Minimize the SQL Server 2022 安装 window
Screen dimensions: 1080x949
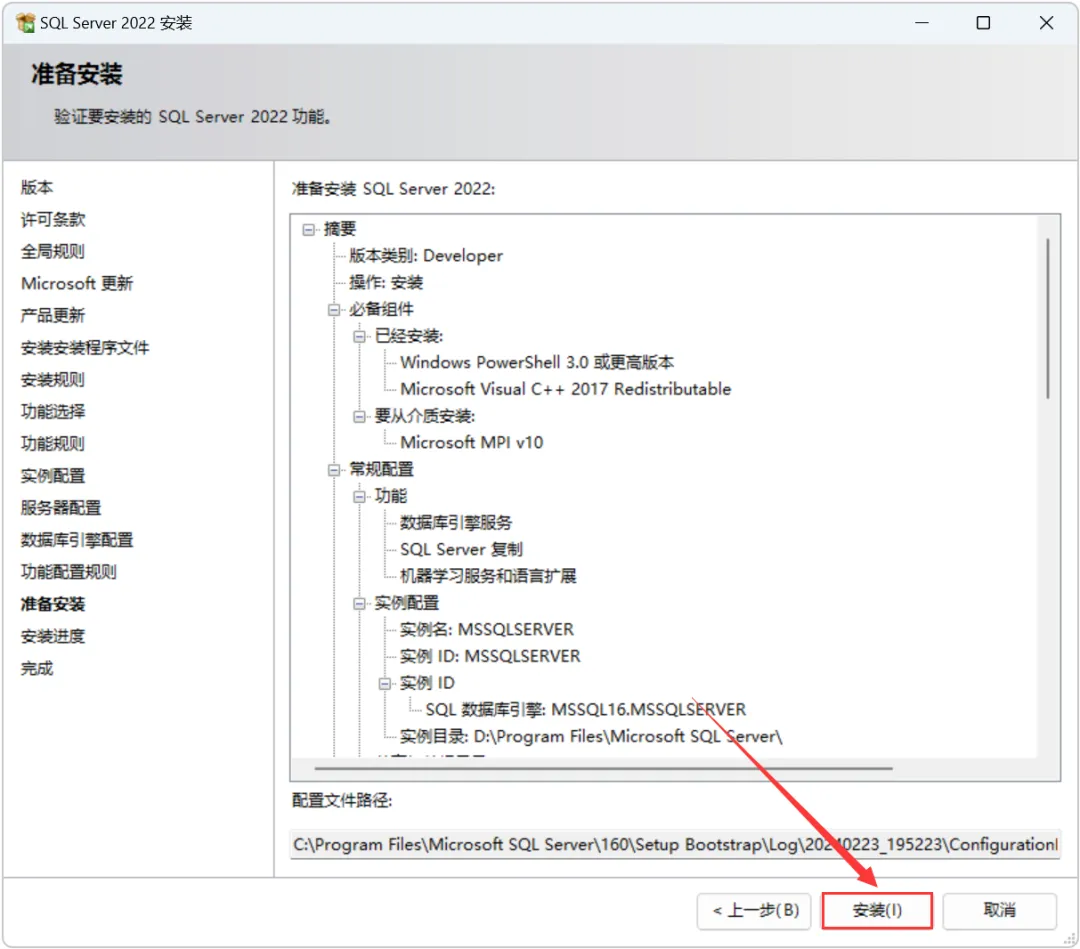click(x=922, y=23)
